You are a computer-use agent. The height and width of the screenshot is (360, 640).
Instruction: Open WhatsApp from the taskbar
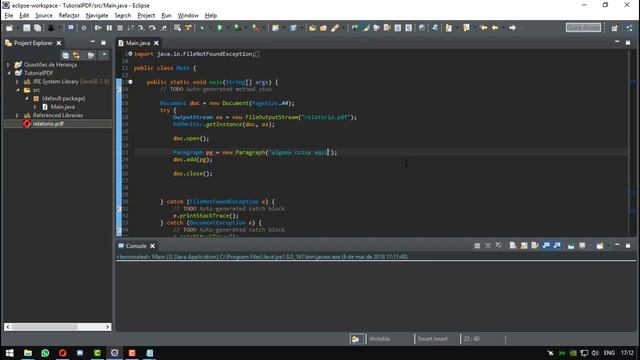click(x=45, y=353)
